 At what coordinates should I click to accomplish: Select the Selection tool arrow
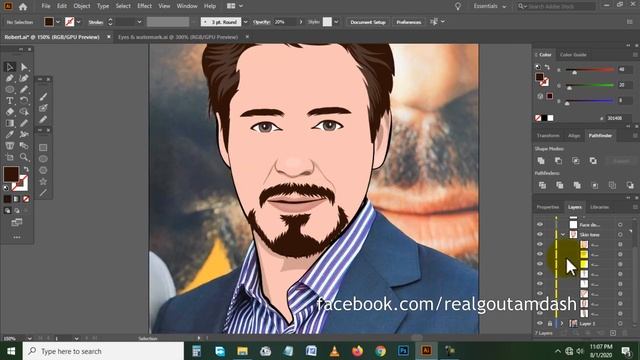point(10,67)
